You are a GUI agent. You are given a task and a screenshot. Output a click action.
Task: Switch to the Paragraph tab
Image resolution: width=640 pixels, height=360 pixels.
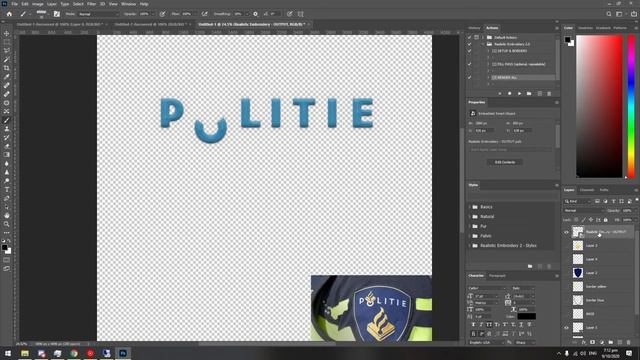[497, 276]
